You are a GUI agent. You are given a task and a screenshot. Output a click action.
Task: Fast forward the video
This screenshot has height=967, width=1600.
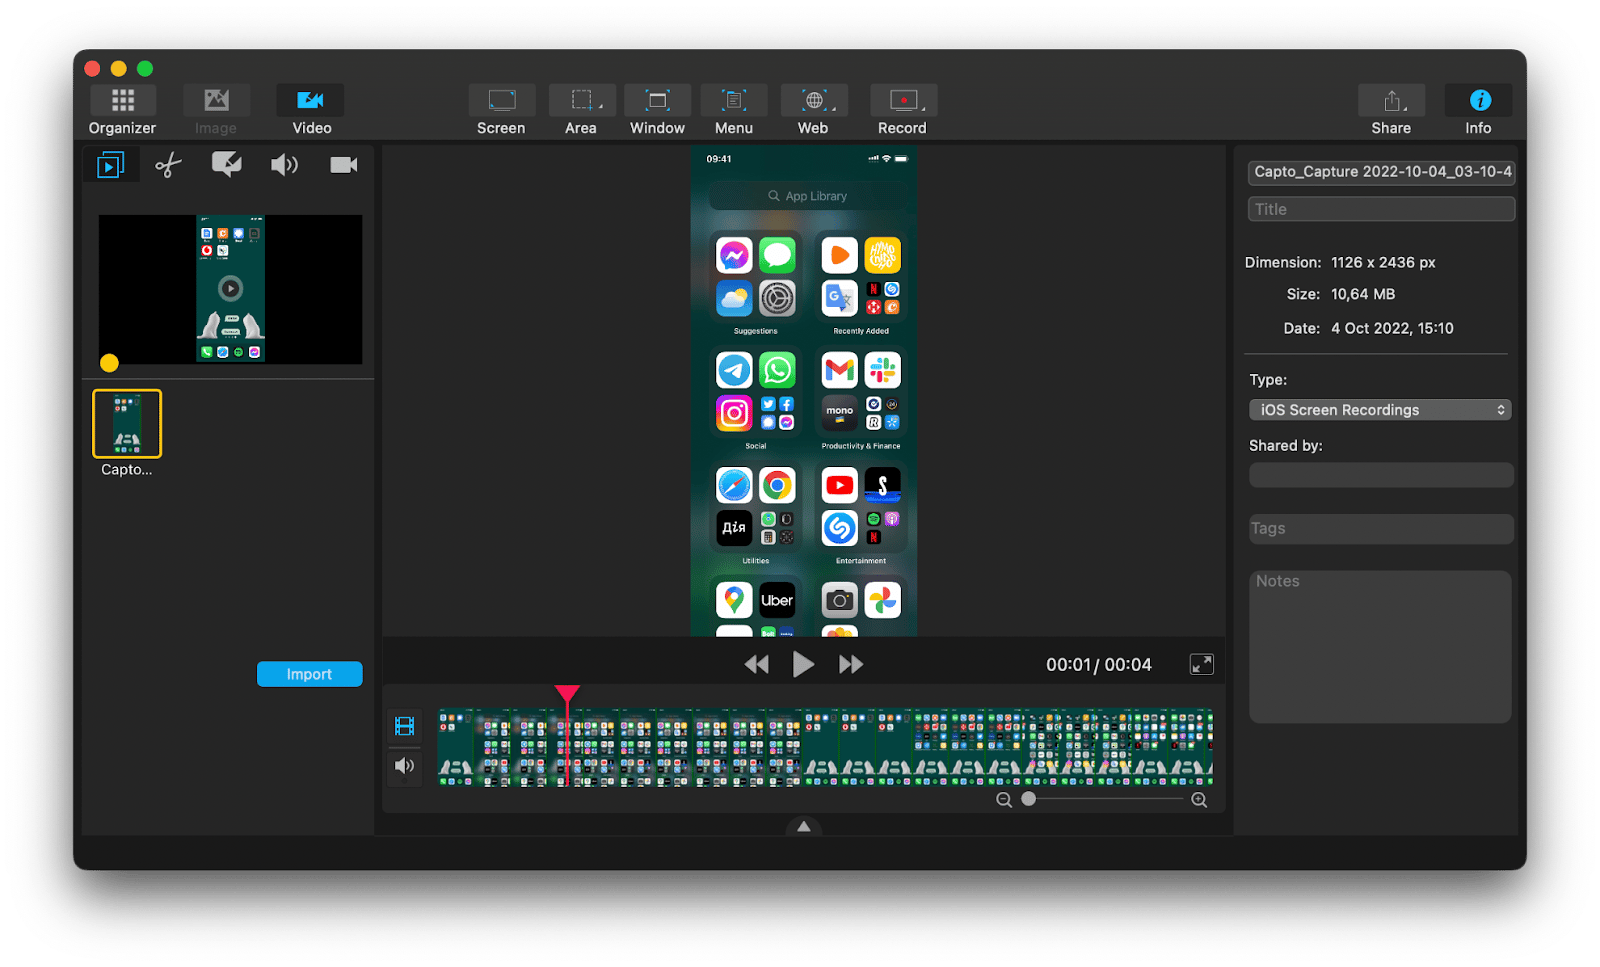[850, 665]
